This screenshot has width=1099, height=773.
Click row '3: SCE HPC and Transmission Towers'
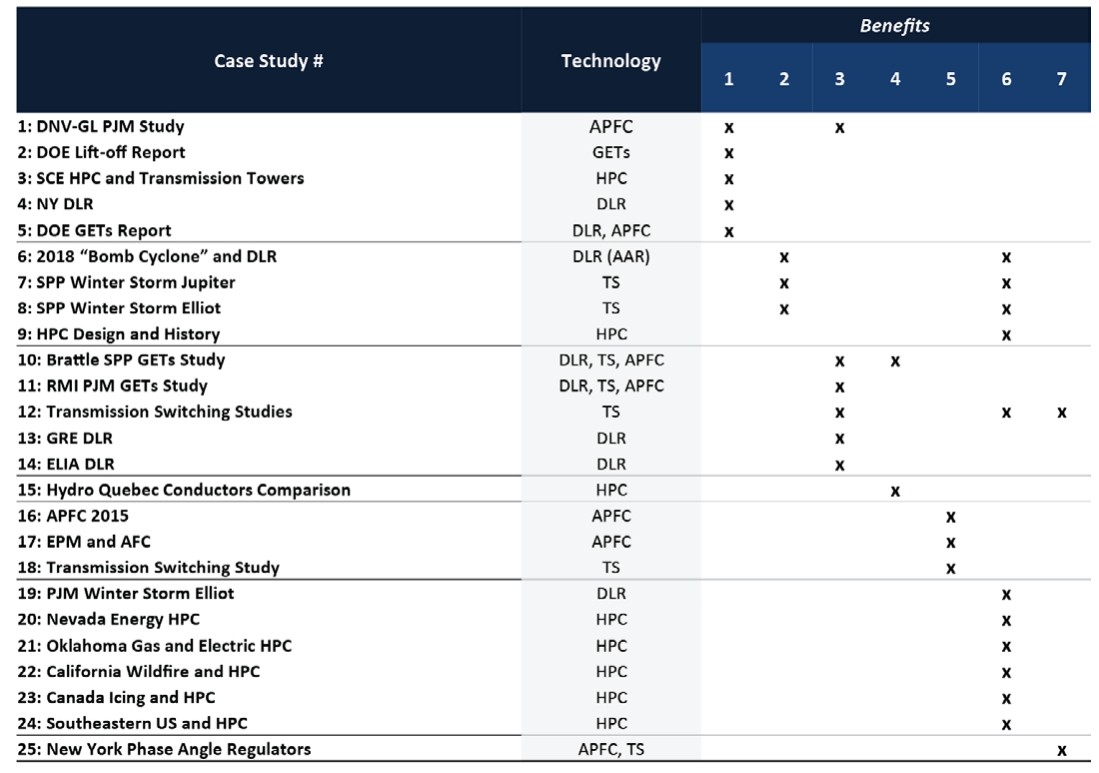click(x=554, y=179)
